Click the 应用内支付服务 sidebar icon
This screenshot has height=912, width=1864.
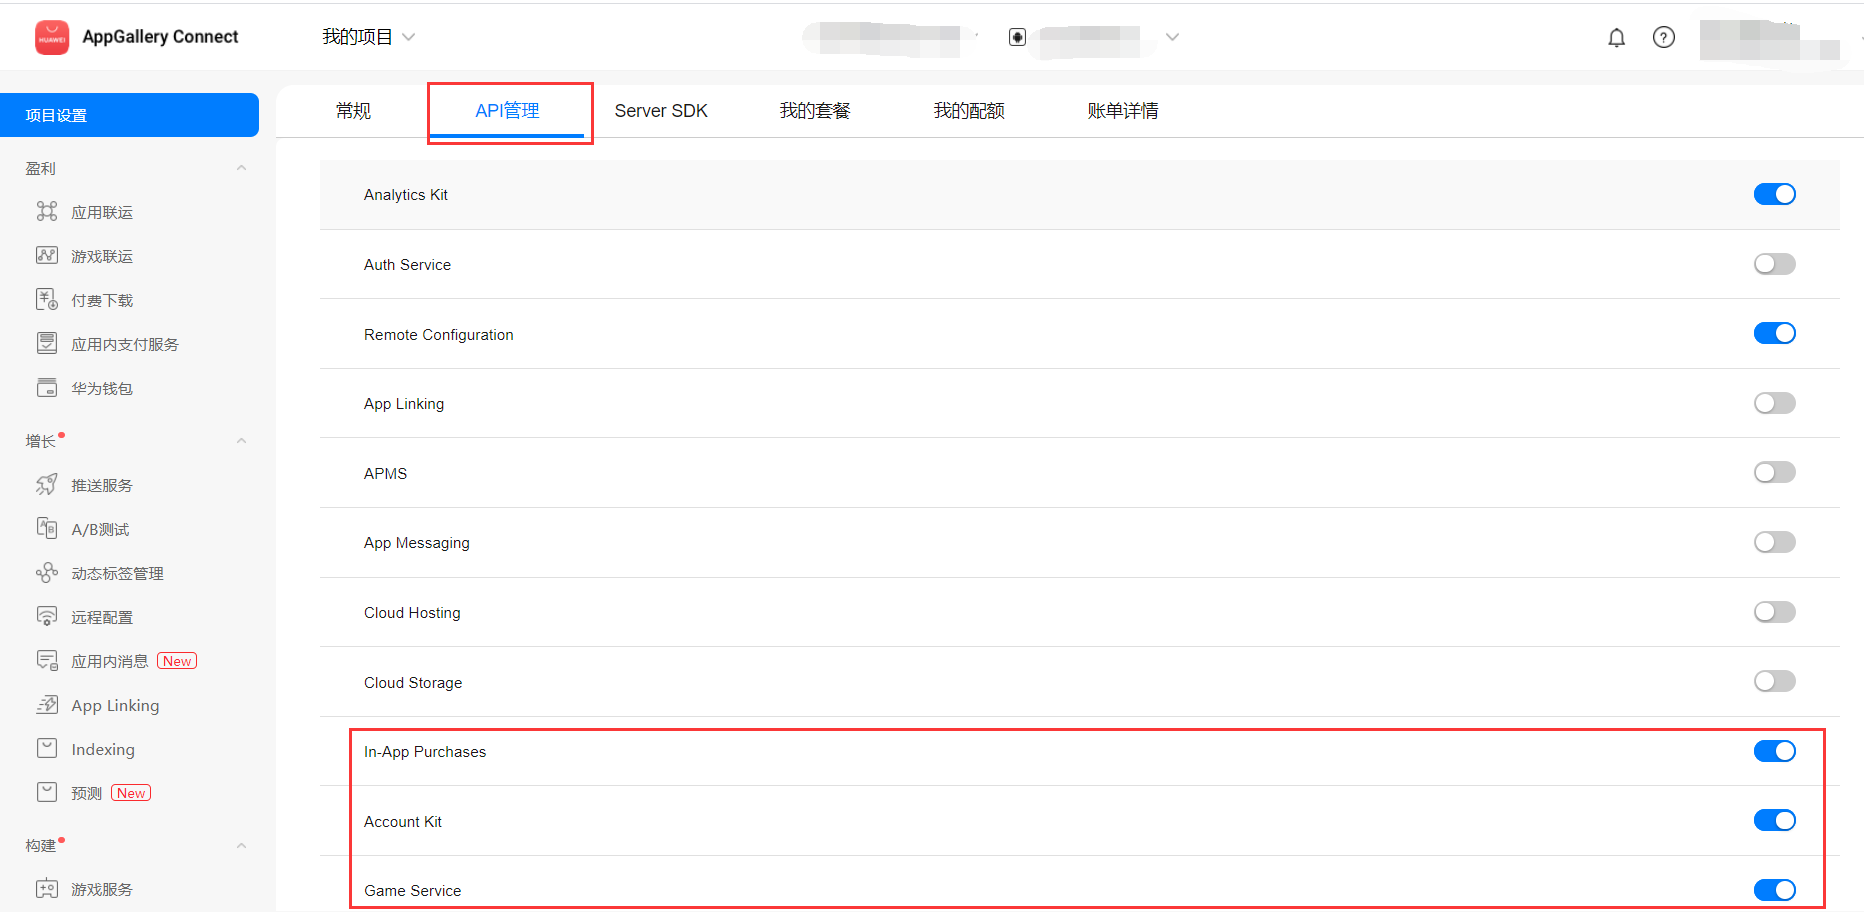pos(47,343)
